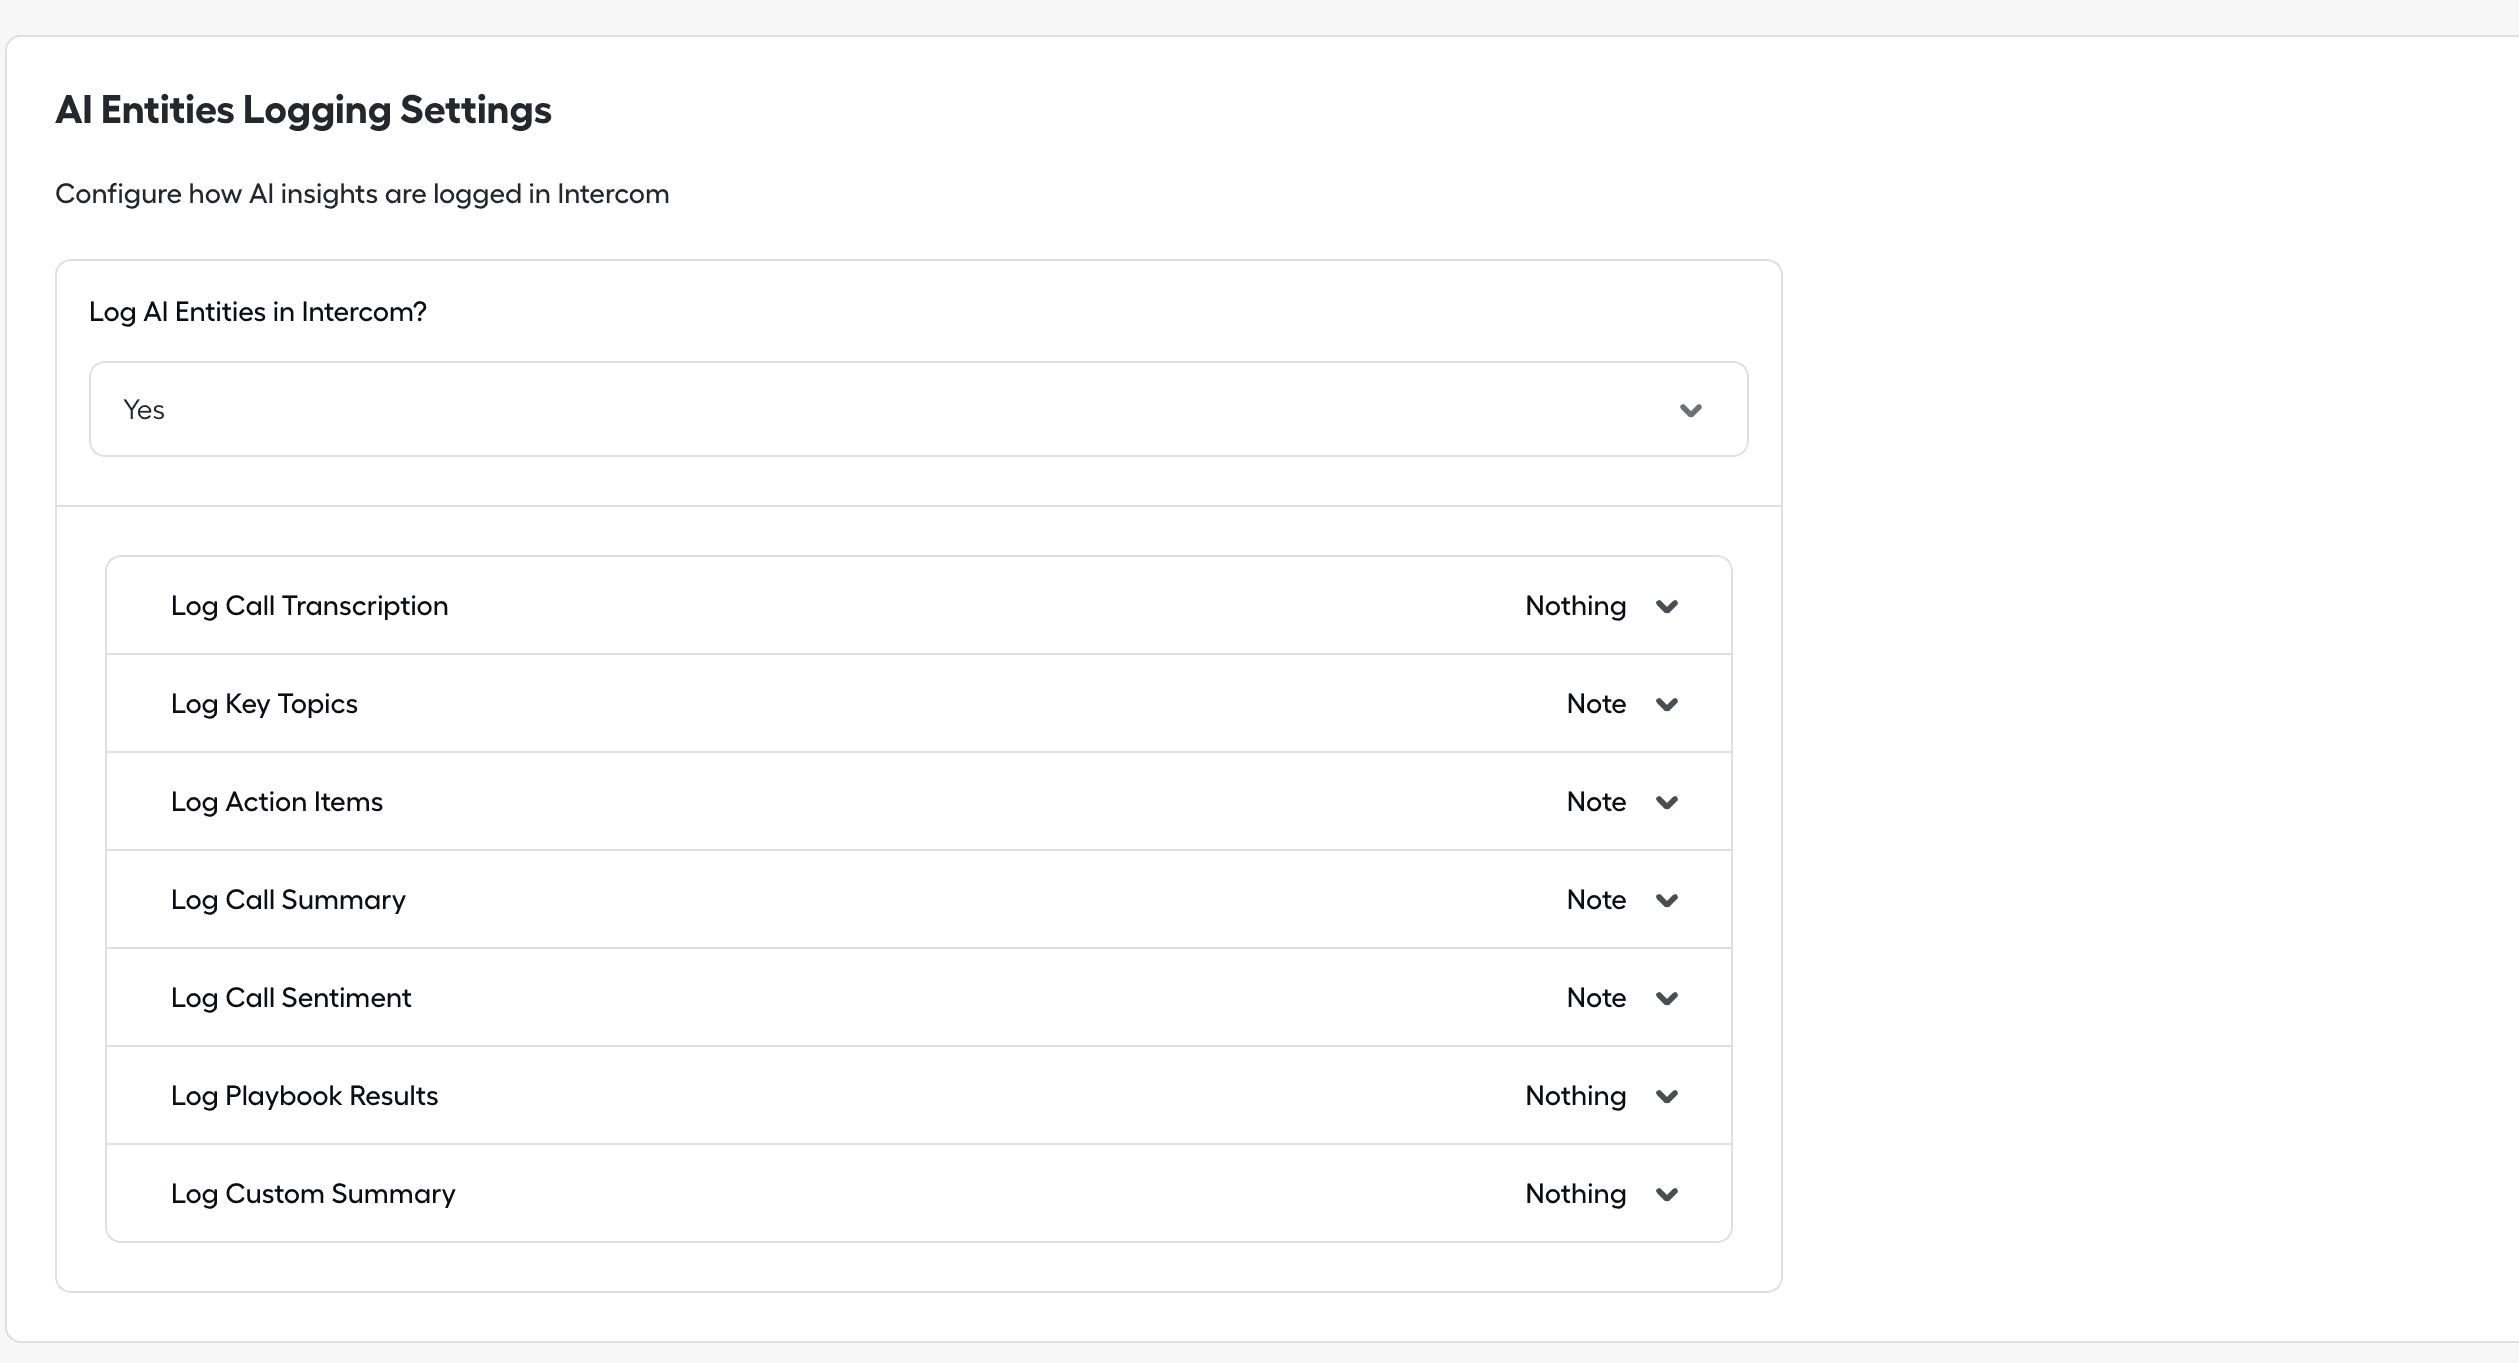This screenshot has height=1363, width=2519.
Task: Click the 'Log Call Sentiment' label
Action: (291, 998)
